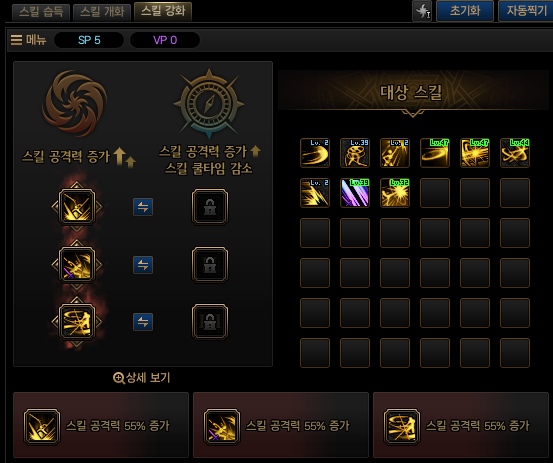Open the 메뉴 hamburger menu

coord(29,40)
